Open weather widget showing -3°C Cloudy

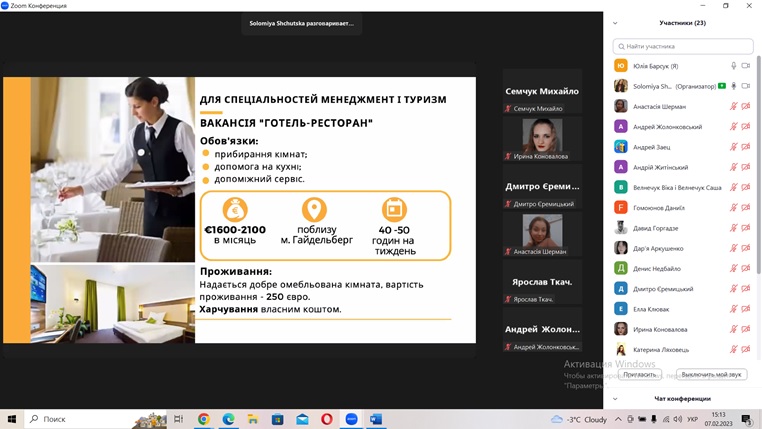click(x=579, y=419)
